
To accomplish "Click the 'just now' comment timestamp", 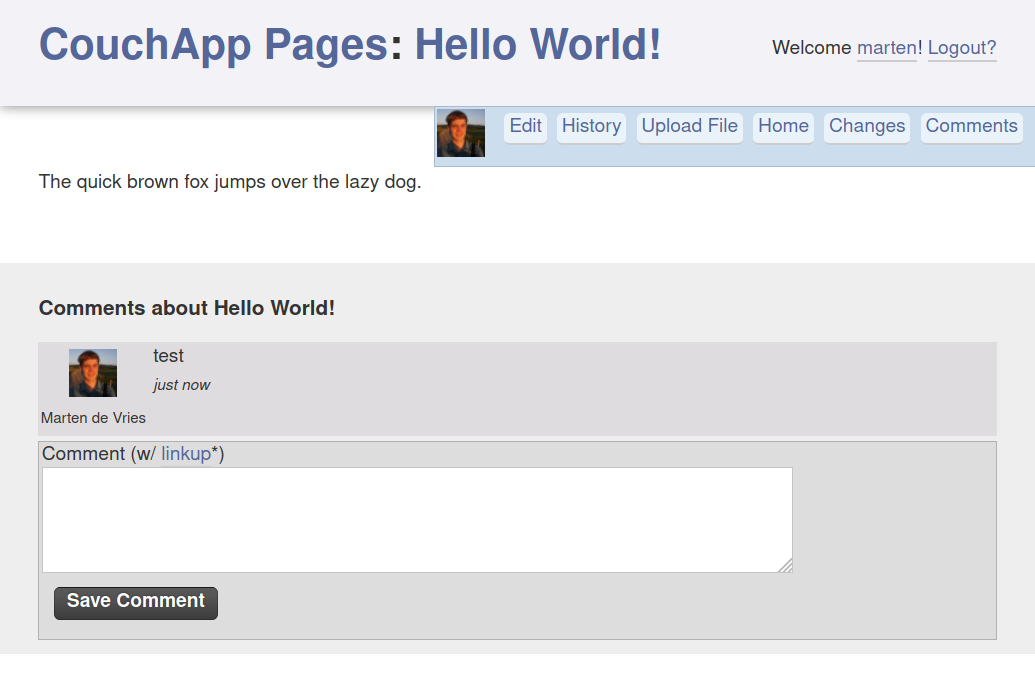I will coord(182,385).
